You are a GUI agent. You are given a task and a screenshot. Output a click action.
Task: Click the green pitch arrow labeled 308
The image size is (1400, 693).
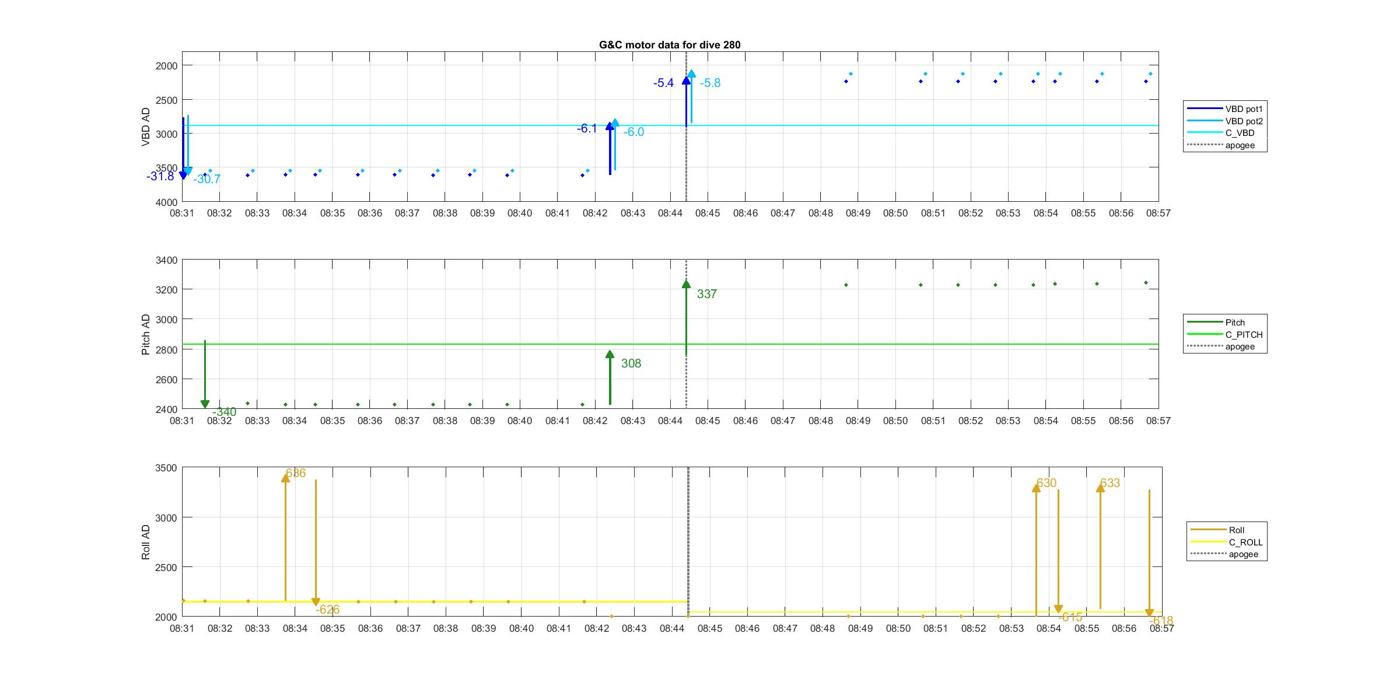click(x=610, y=378)
